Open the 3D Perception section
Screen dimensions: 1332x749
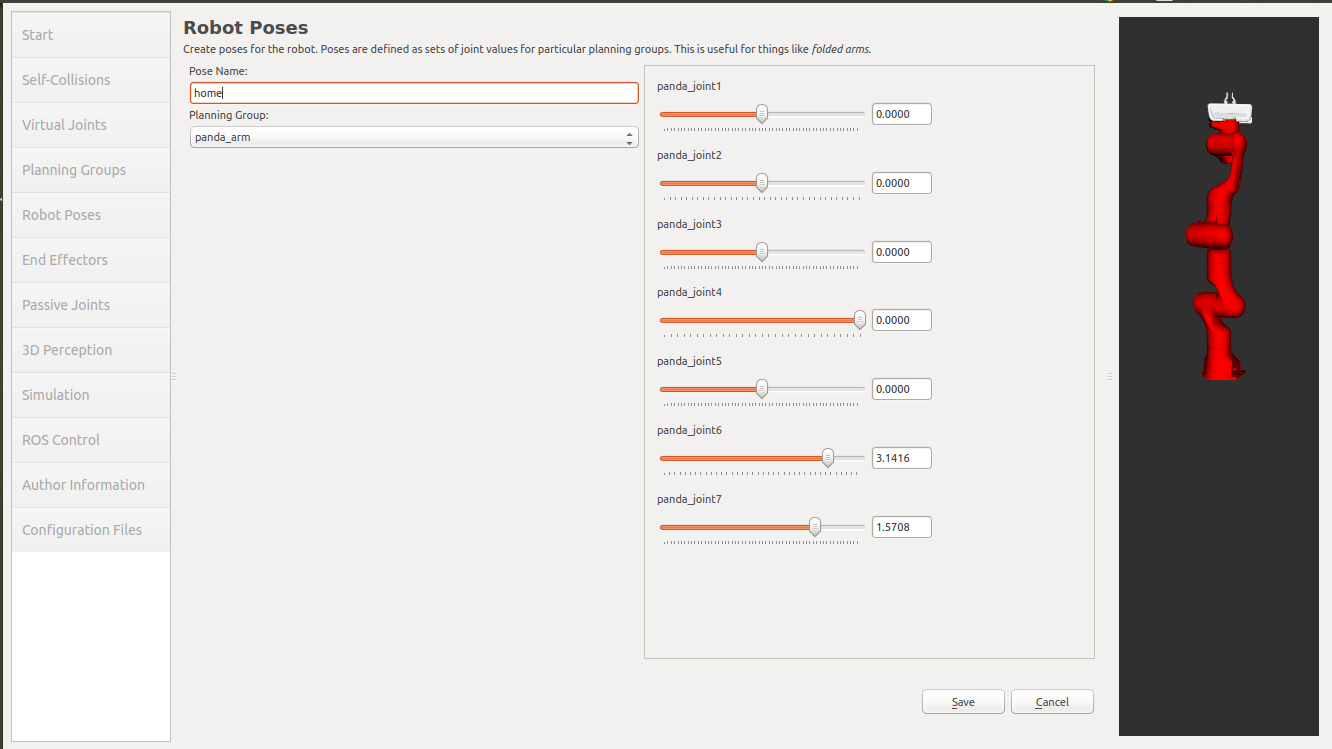tap(91, 350)
